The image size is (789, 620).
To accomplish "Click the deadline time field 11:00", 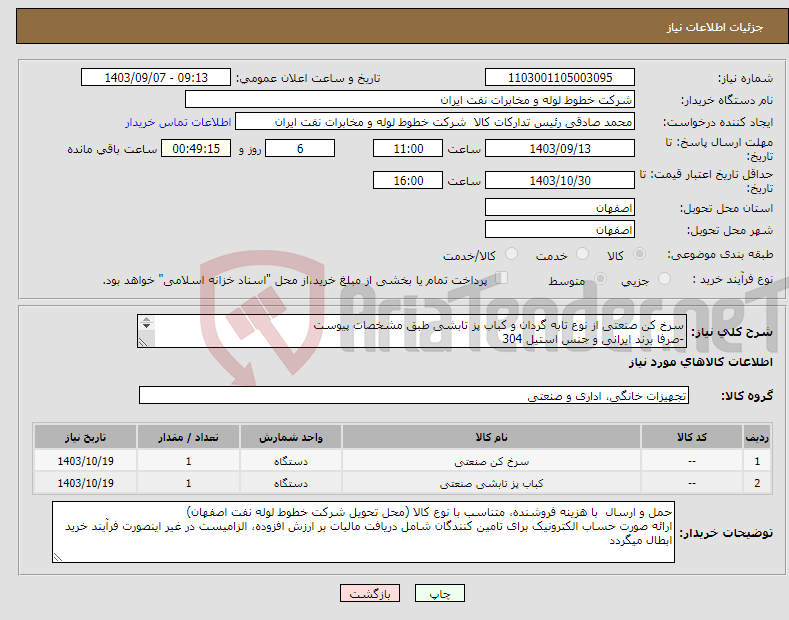I will [x=408, y=148].
